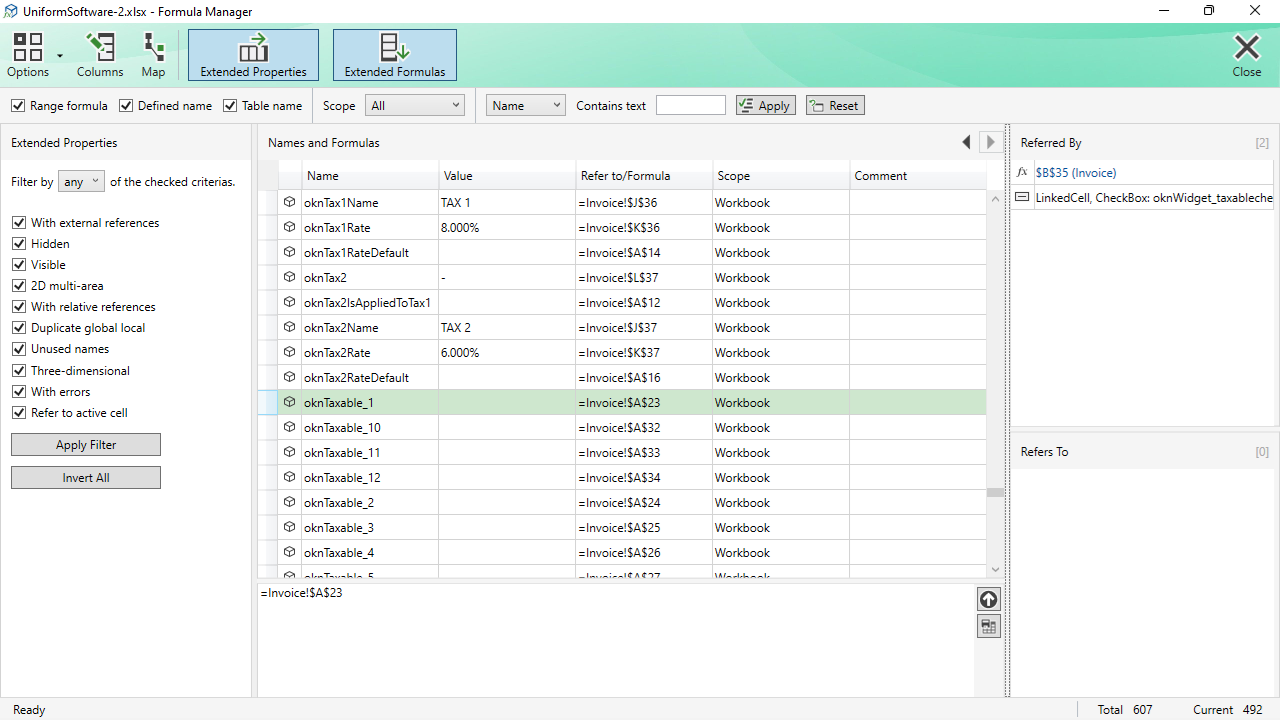Screen dimensions: 1280x720
Task: Open the Columns chooser
Action: click(x=100, y=54)
